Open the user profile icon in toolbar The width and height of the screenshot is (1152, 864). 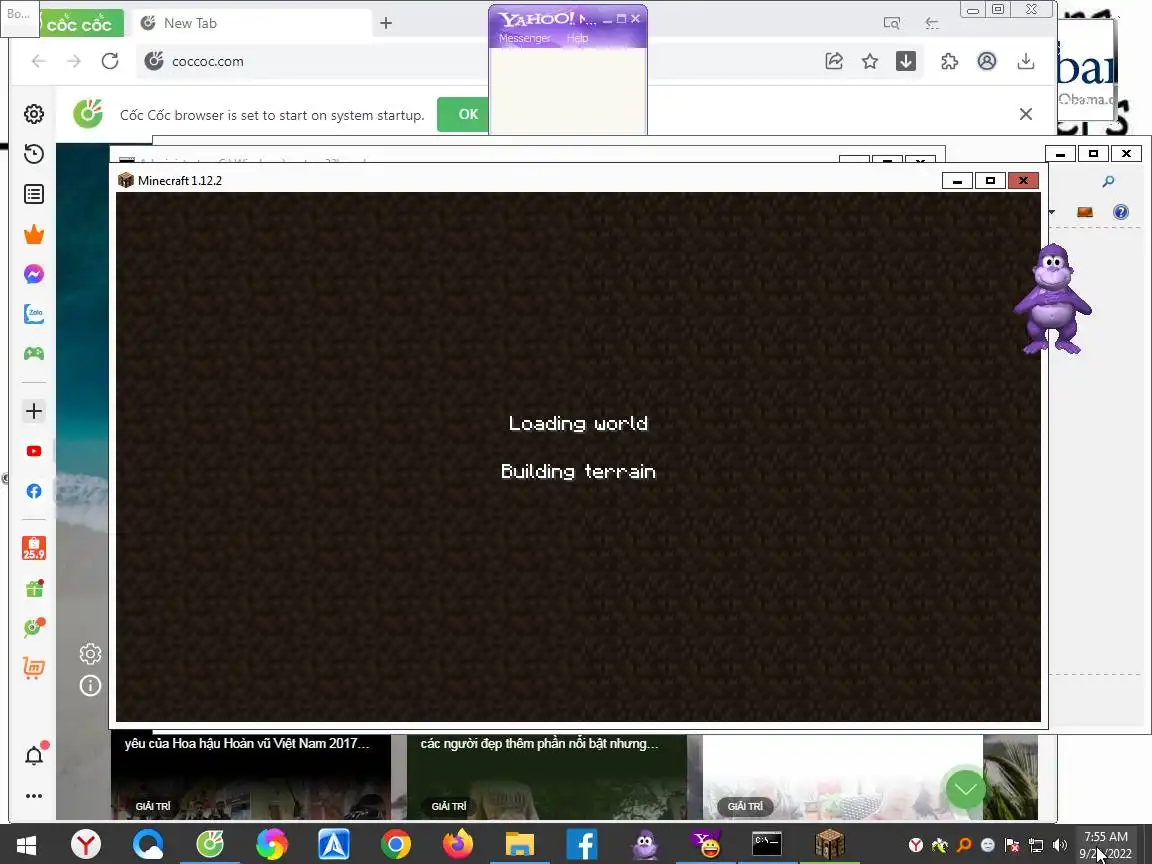[987, 61]
